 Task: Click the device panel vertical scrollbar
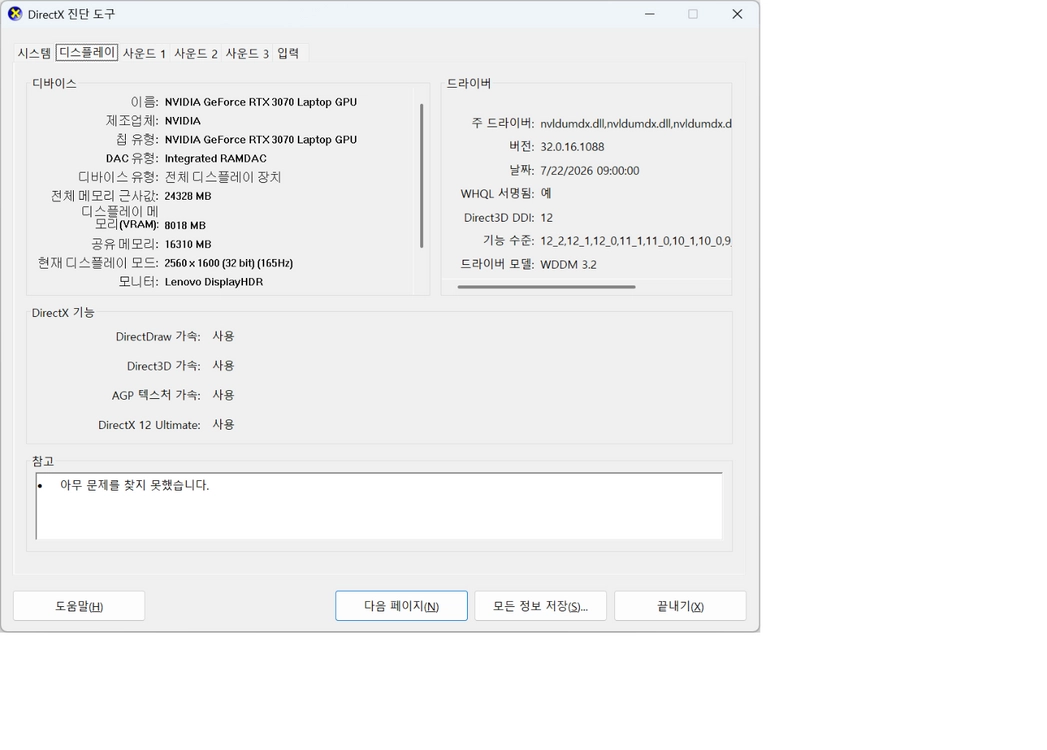[x=421, y=176]
